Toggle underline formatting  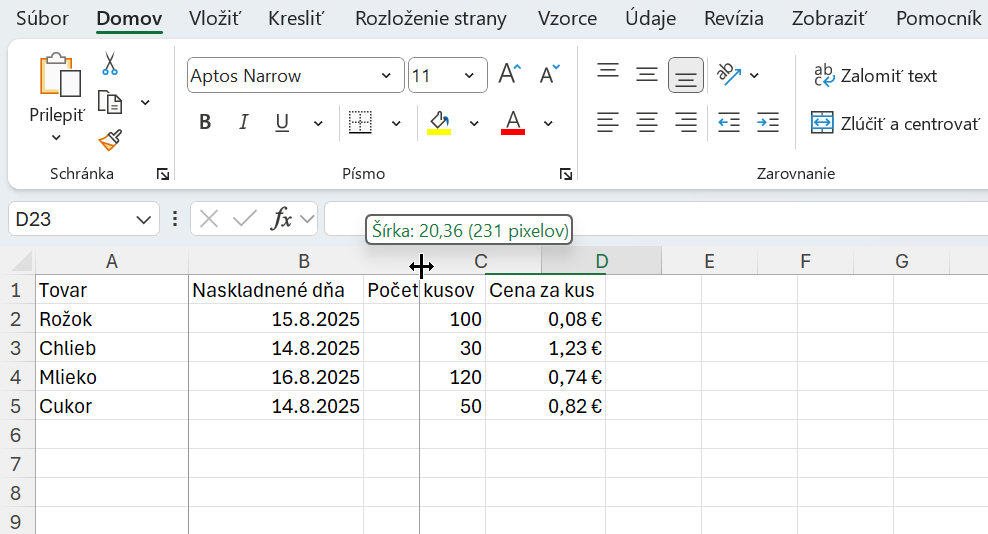point(282,122)
